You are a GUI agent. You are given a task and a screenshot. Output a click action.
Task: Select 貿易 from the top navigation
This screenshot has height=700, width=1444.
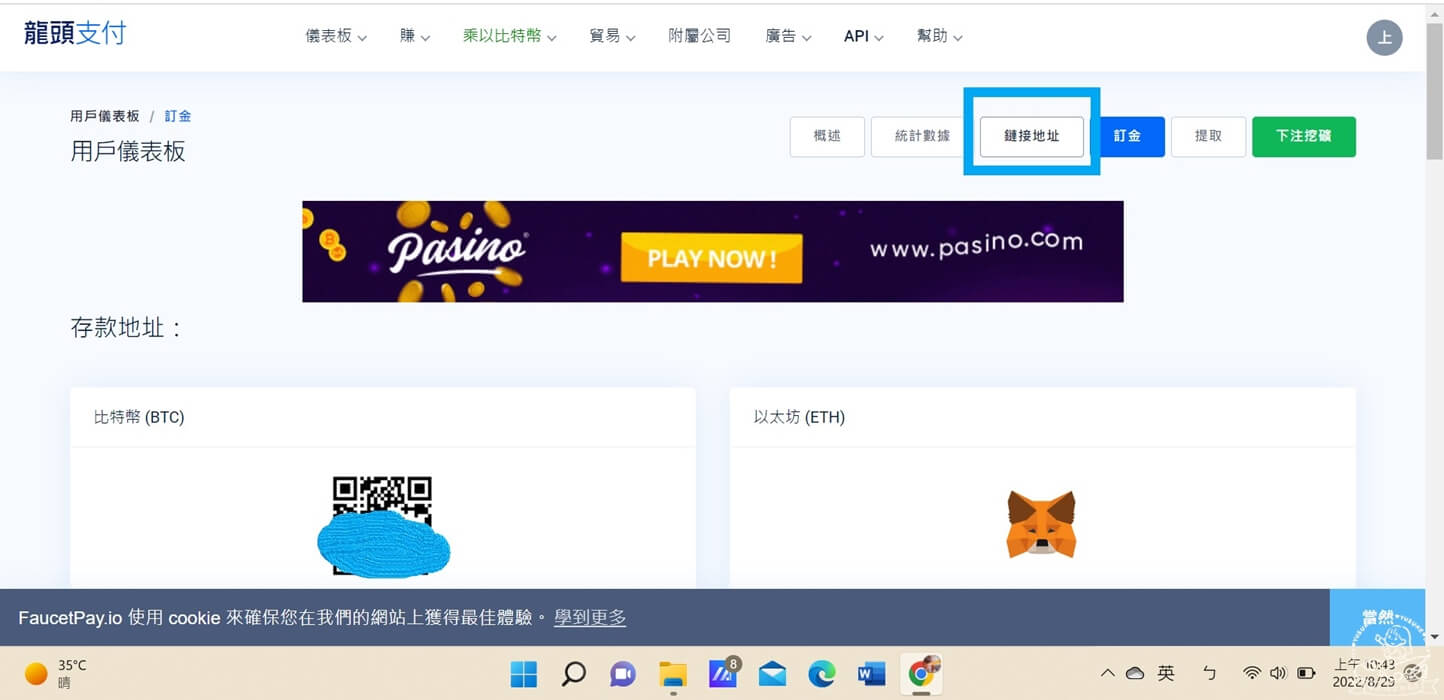(x=611, y=36)
